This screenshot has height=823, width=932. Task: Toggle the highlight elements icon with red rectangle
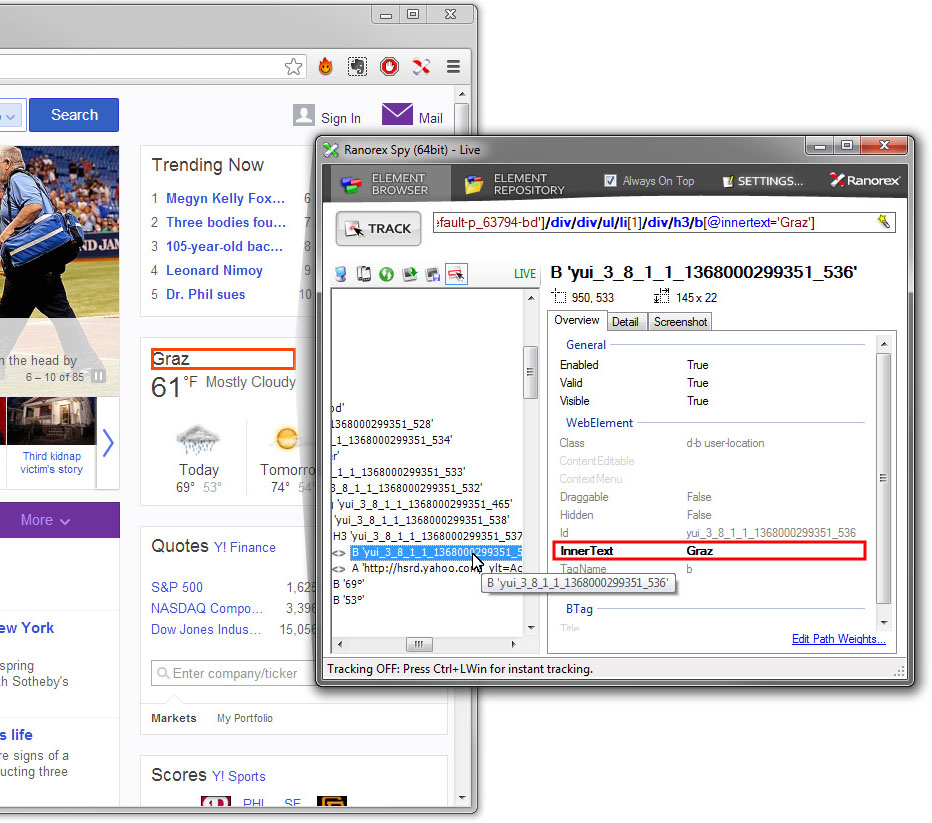point(456,274)
